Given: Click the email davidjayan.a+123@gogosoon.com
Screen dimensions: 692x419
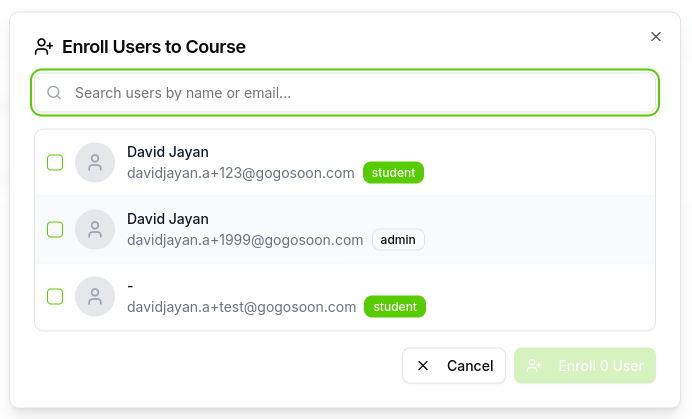Looking at the screenshot, I should click(x=241, y=173).
